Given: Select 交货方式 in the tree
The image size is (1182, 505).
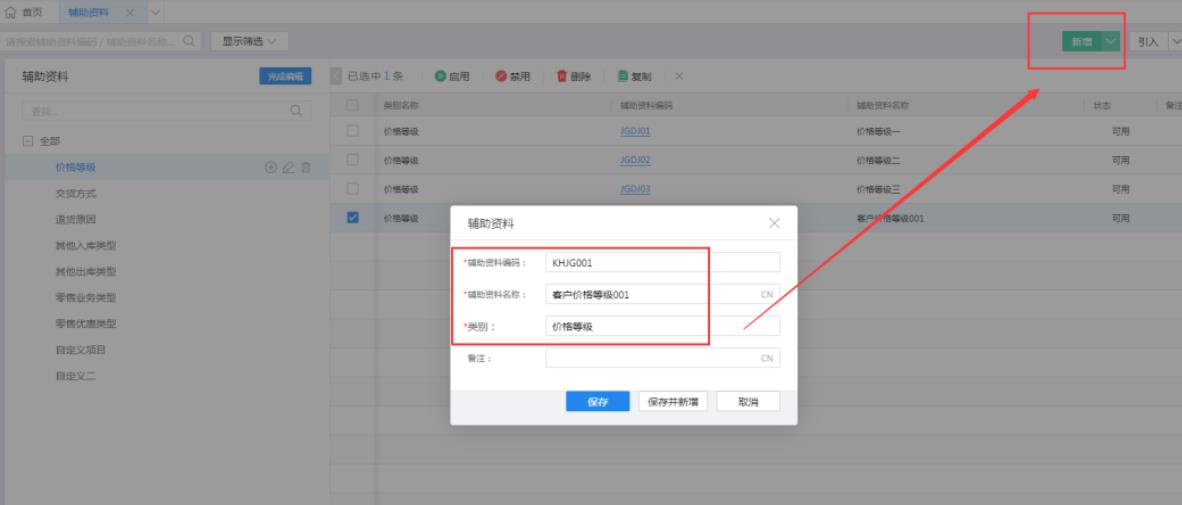Looking at the screenshot, I should (x=75, y=194).
